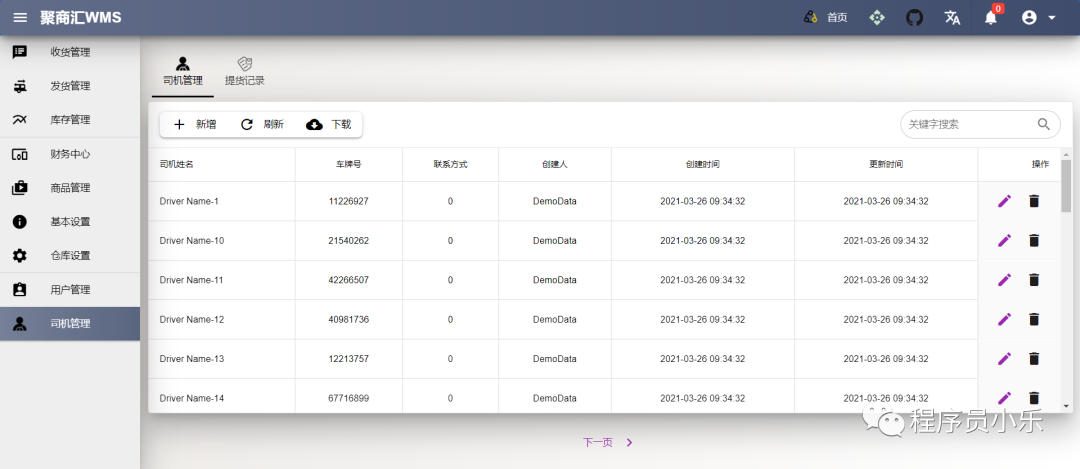Open the hamburger navigation menu
This screenshot has width=1080, height=469.
[20, 17]
